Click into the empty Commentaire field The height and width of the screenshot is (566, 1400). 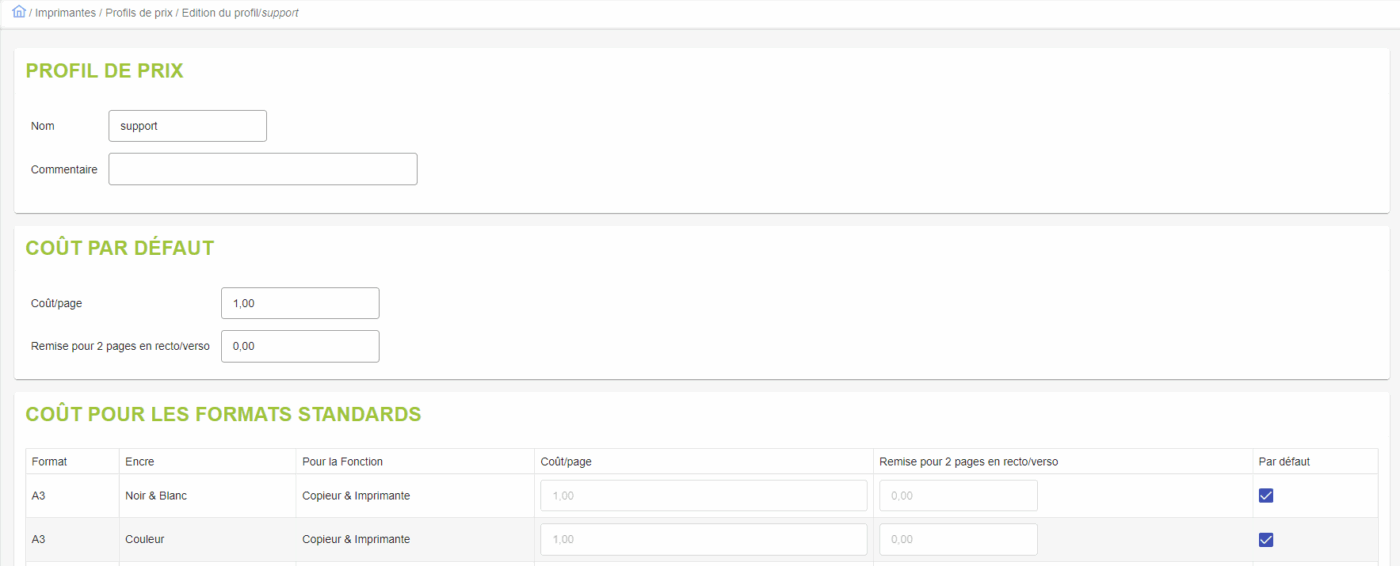[262, 169]
